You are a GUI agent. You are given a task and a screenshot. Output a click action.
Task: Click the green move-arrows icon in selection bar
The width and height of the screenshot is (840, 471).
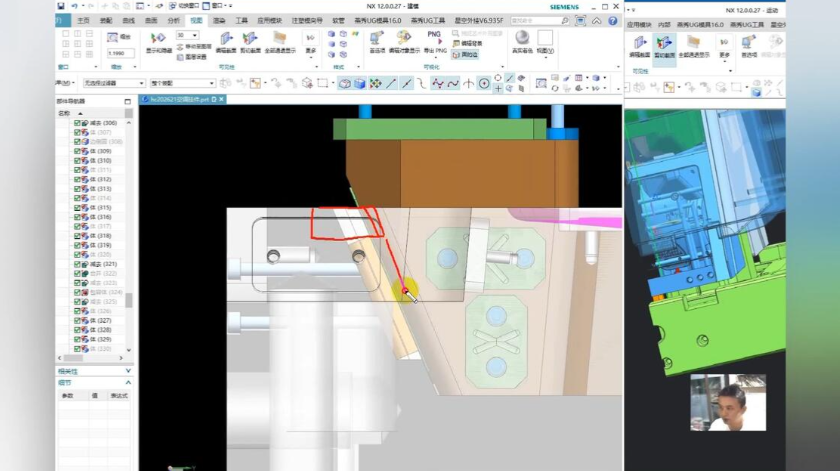coord(376,83)
